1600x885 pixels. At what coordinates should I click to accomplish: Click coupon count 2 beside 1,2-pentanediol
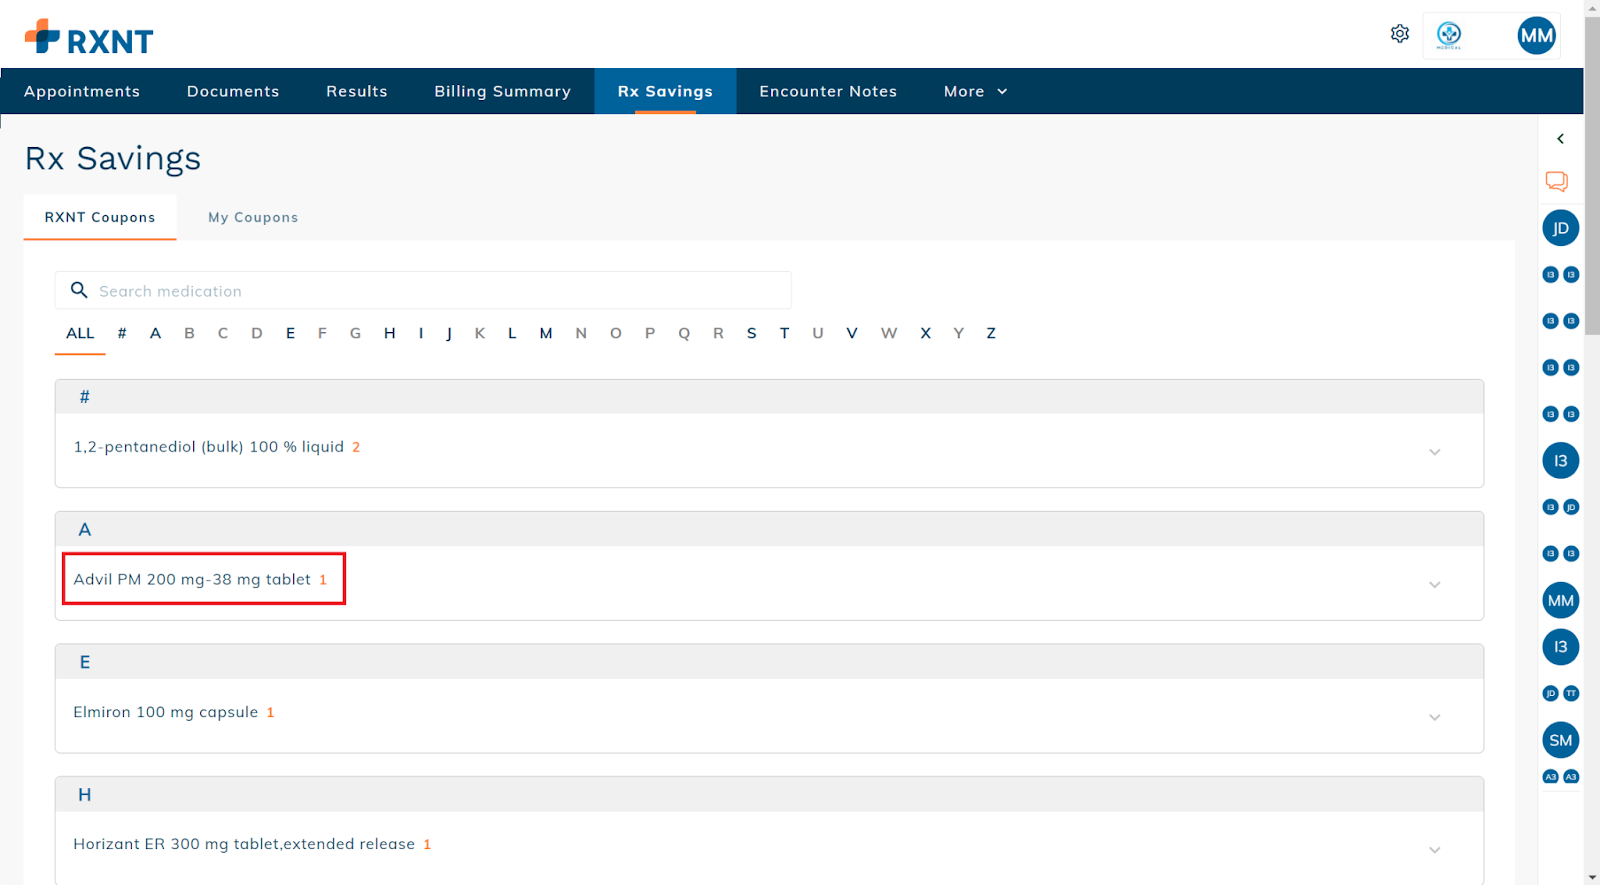(x=356, y=447)
